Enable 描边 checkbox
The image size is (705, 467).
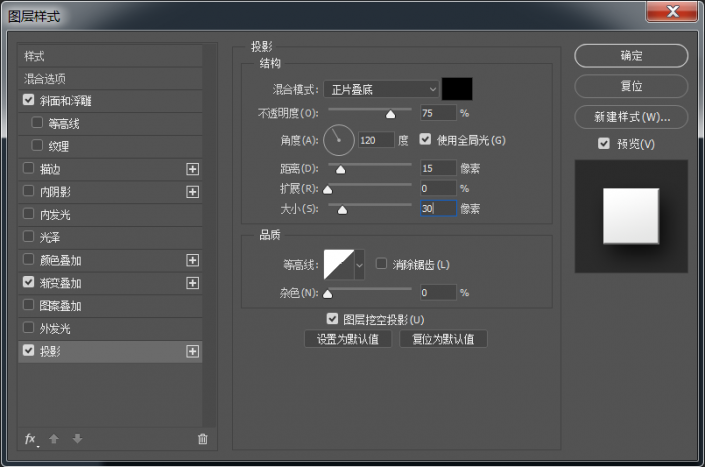click(x=28, y=168)
